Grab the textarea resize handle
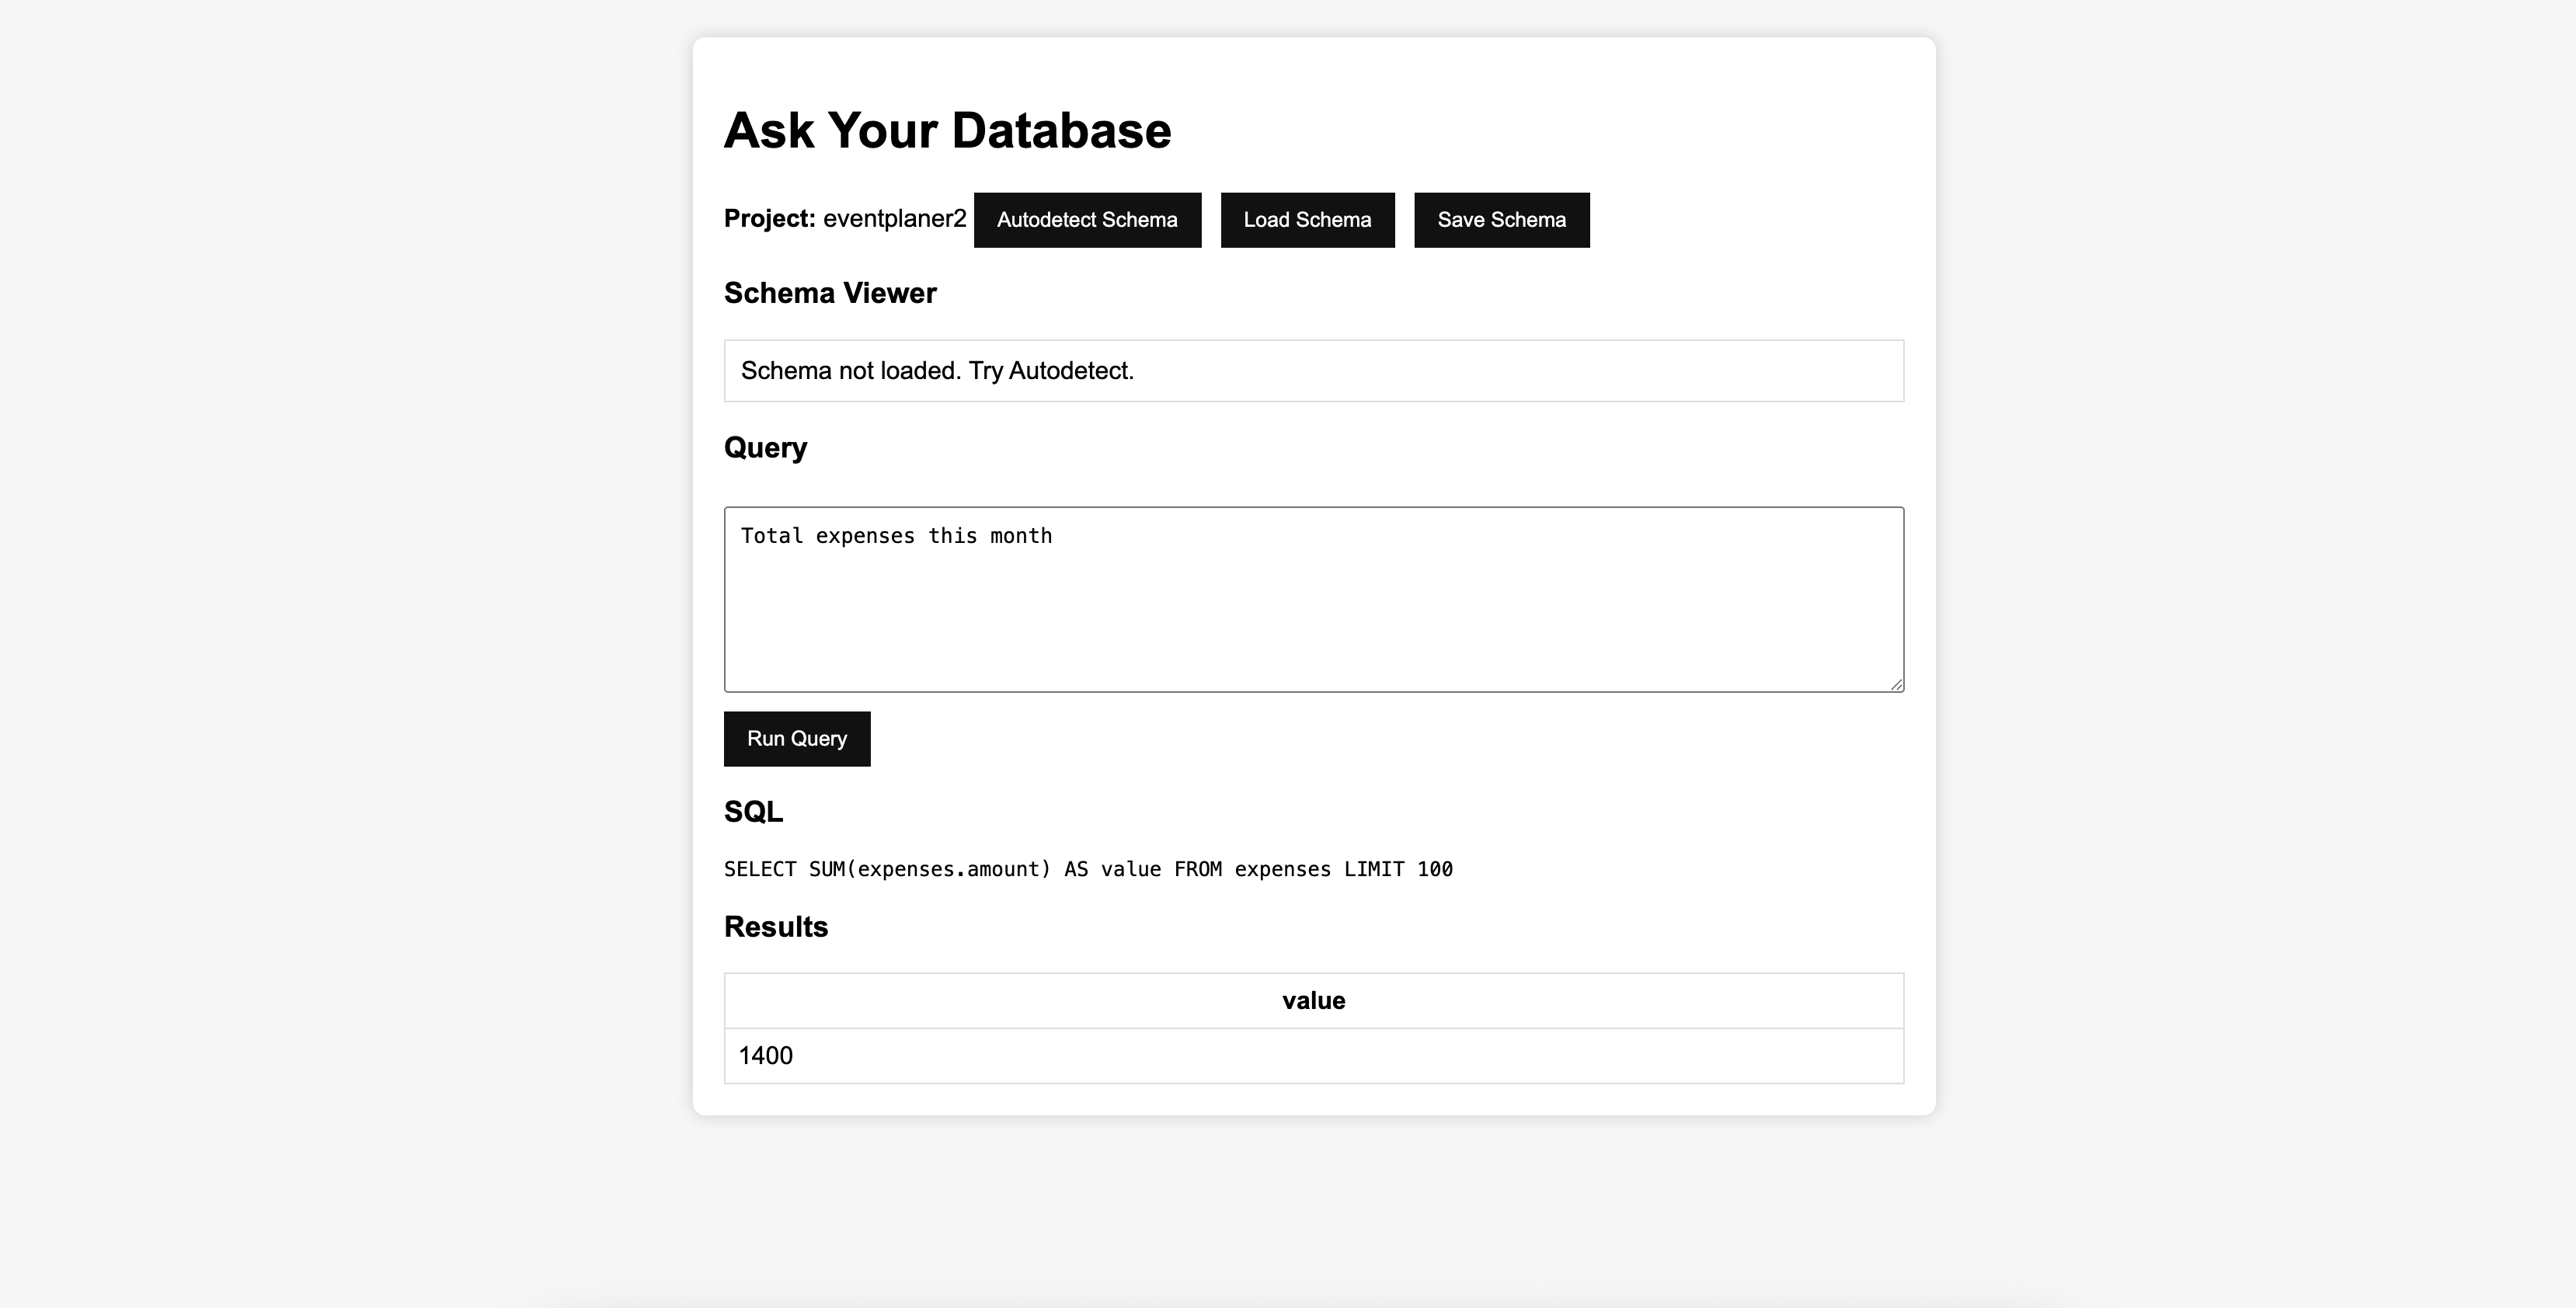This screenshot has width=2576, height=1308. coord(1896,684)
